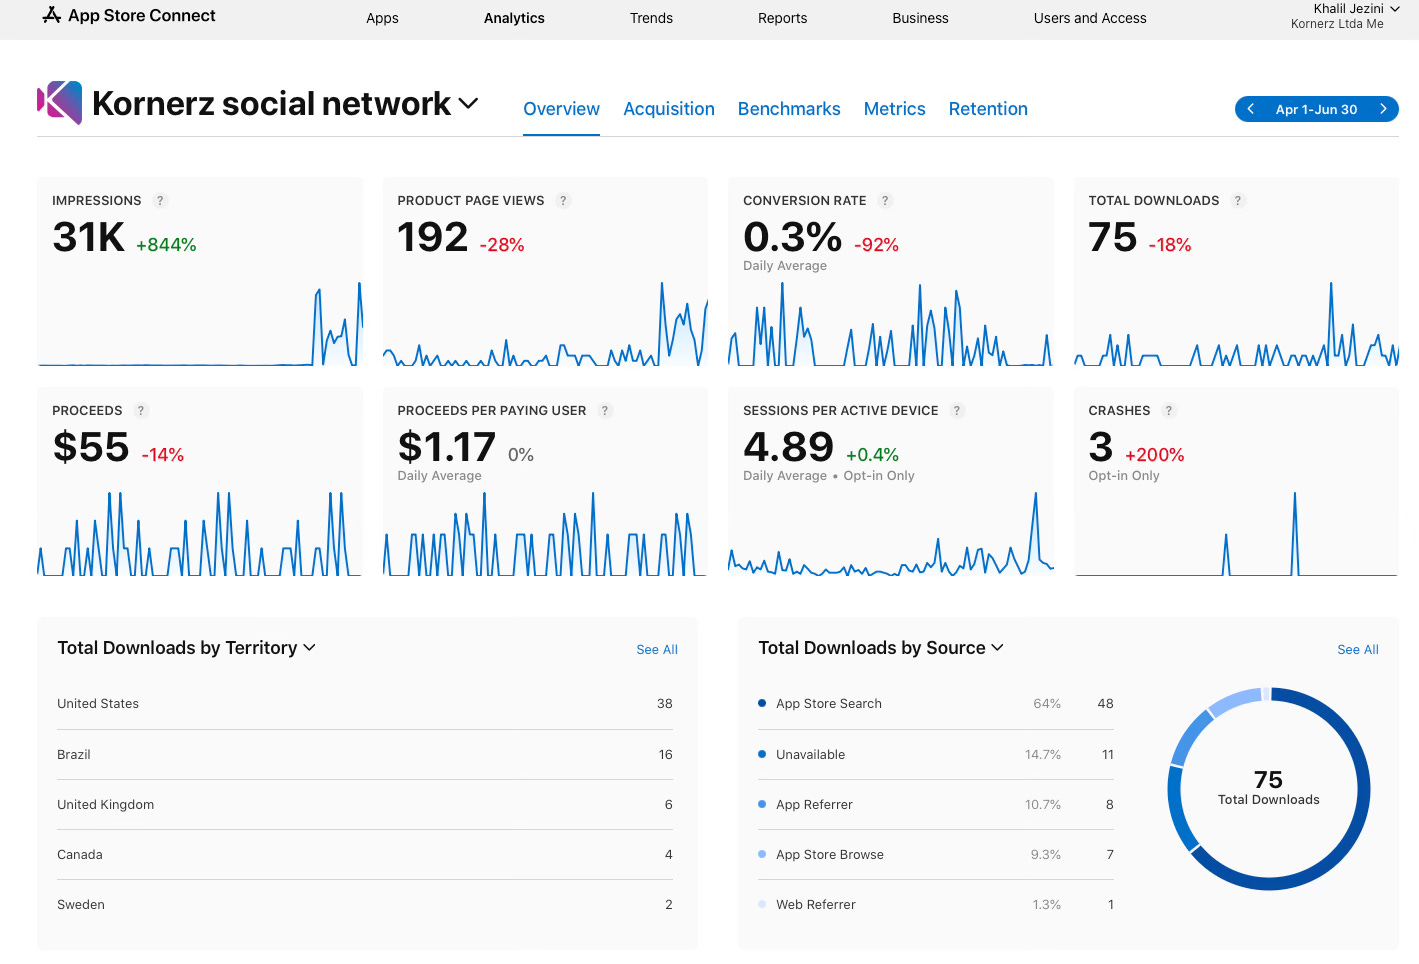Image resolution: width=1419 pixels, height=964 pixels.
Task: Click See All for downloads by source
Action: [1358, 649]
